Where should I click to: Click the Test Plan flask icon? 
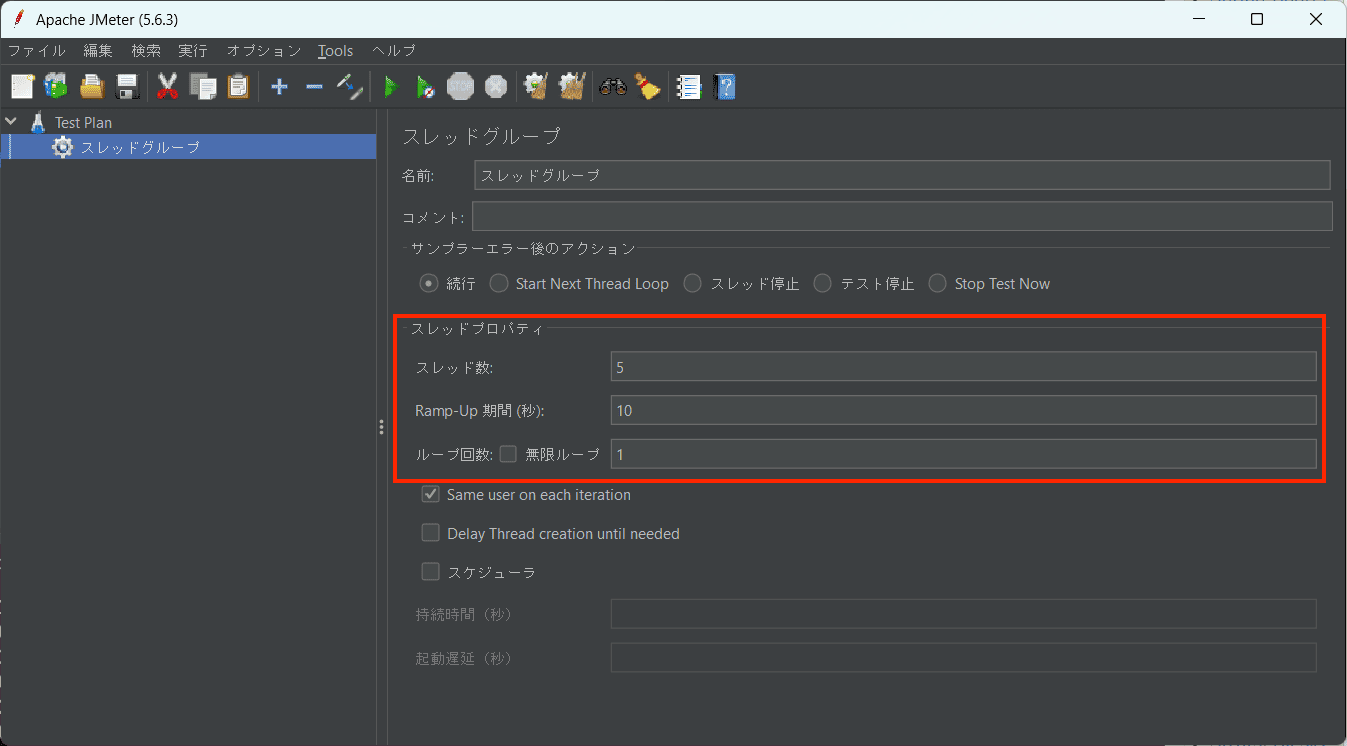click(x=38, y=122)
